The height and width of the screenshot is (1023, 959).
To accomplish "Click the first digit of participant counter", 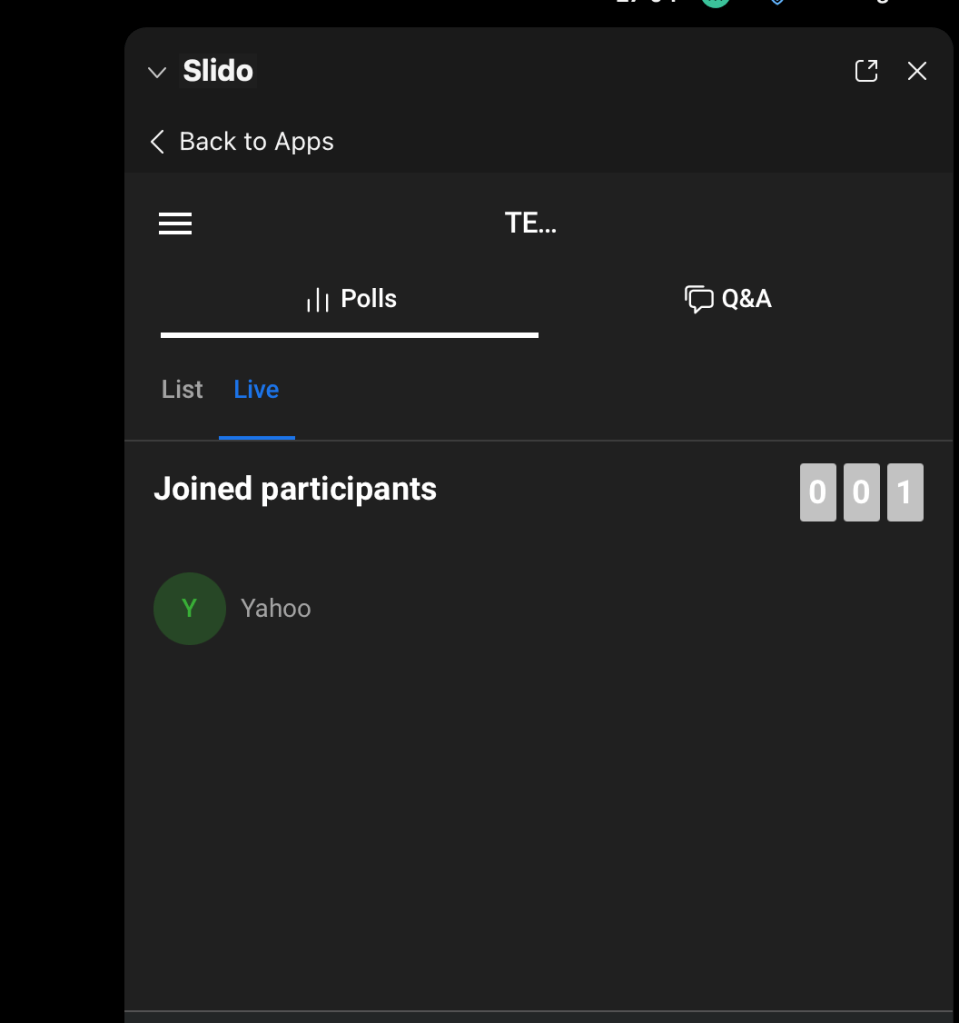I will 817,493.
